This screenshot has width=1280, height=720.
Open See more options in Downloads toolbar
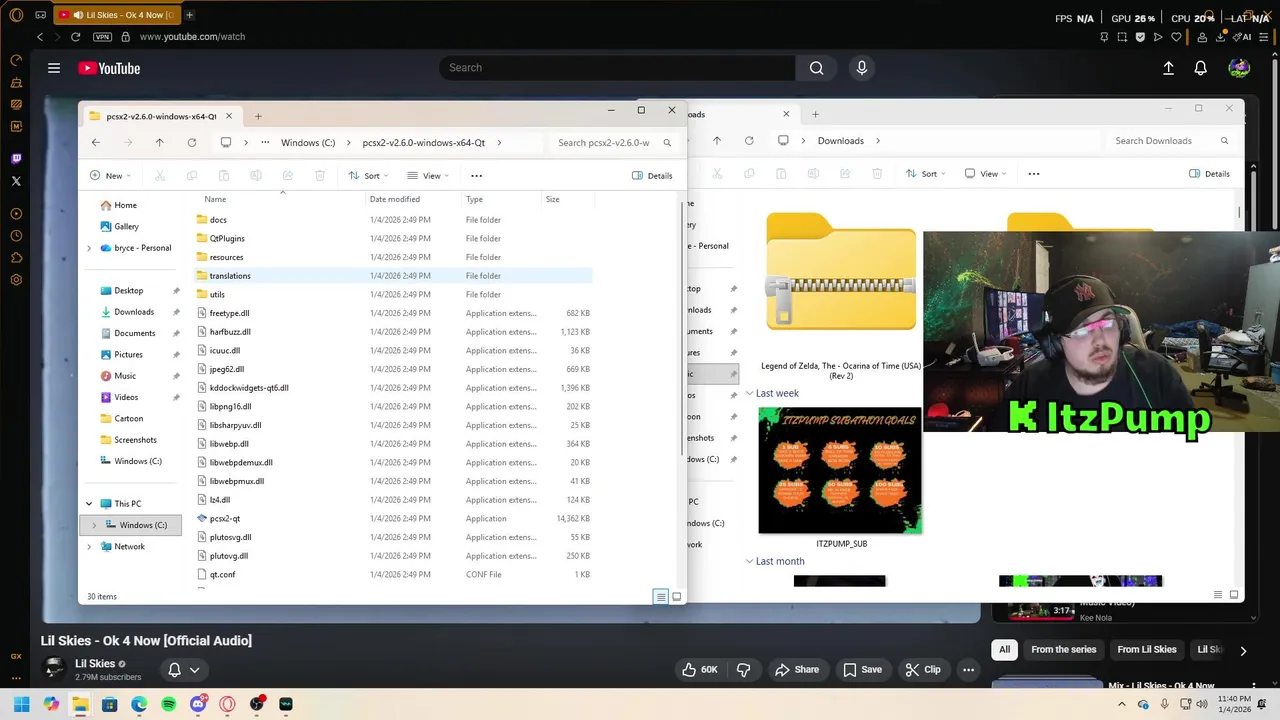[1033, 174]
